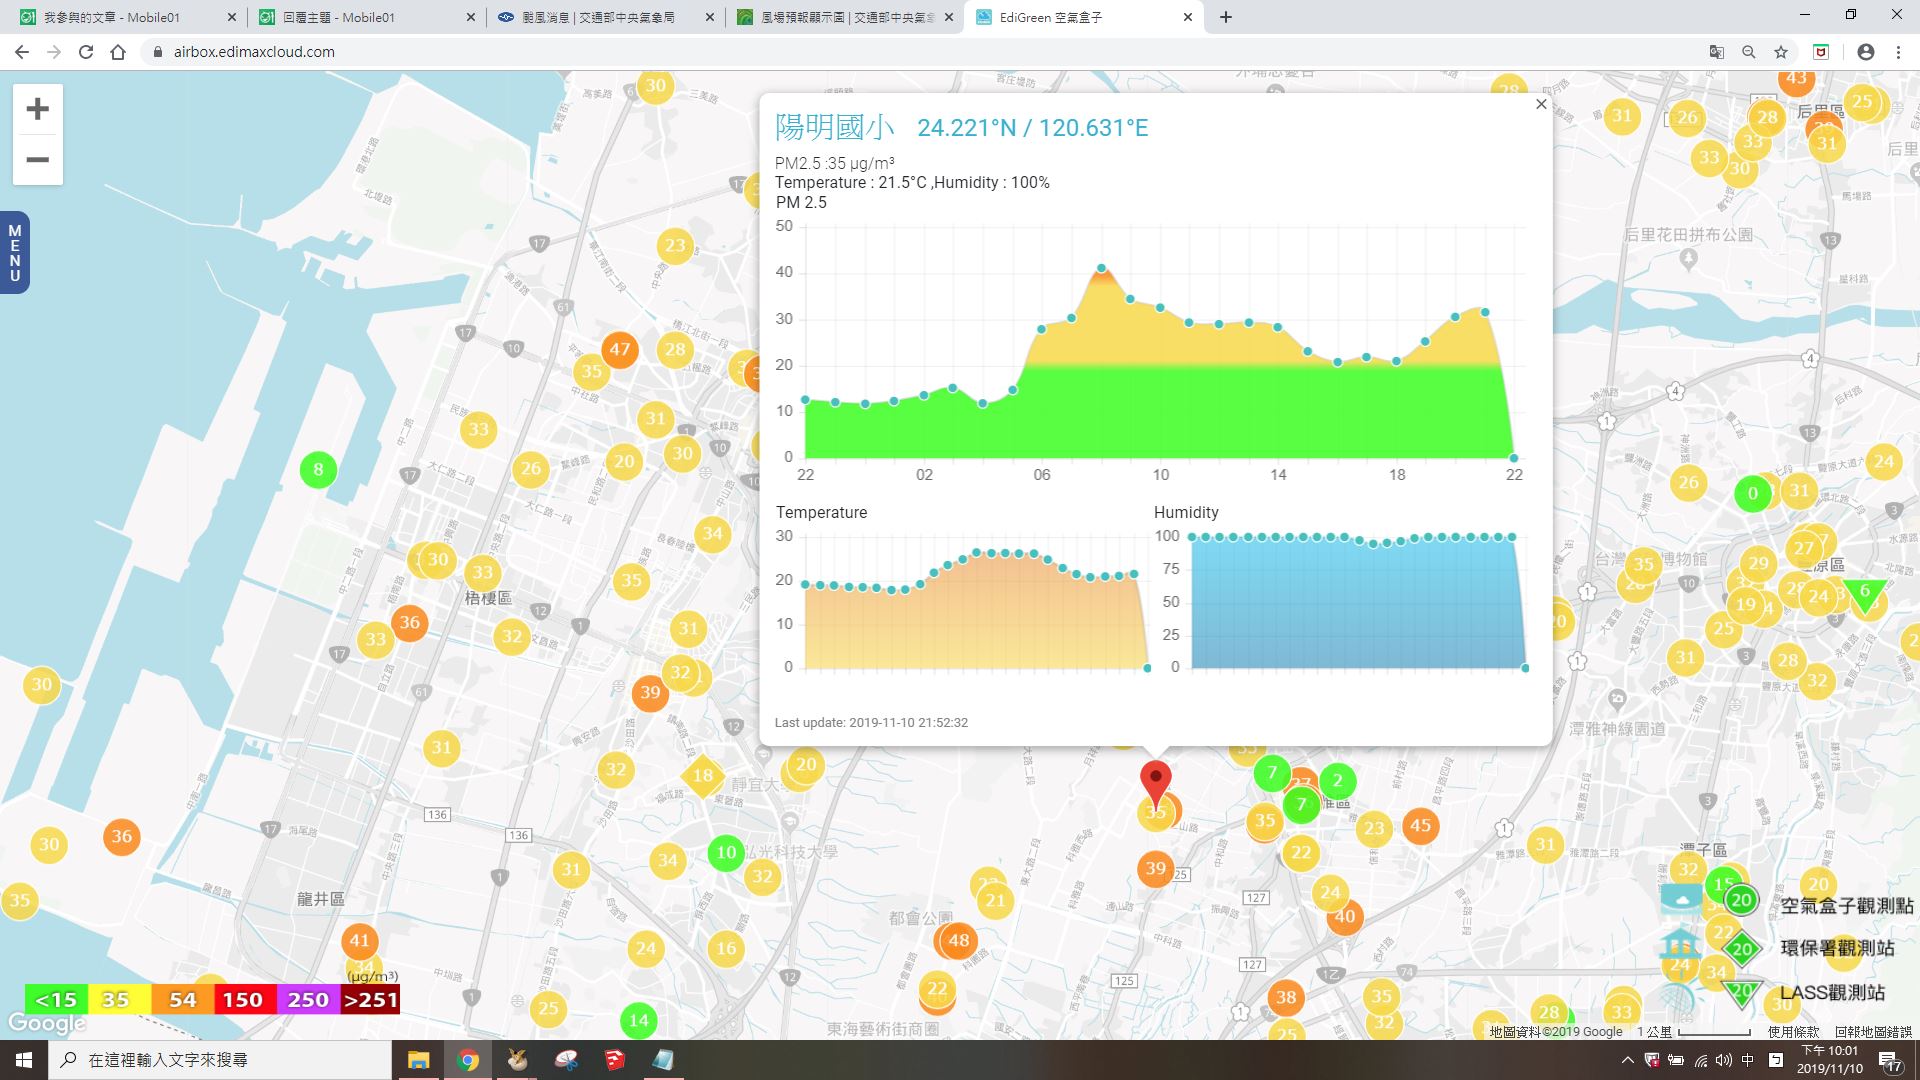1920x1080 pixels.
Task: Select the yellow 16 marker
Action: (x=726, y=948)
